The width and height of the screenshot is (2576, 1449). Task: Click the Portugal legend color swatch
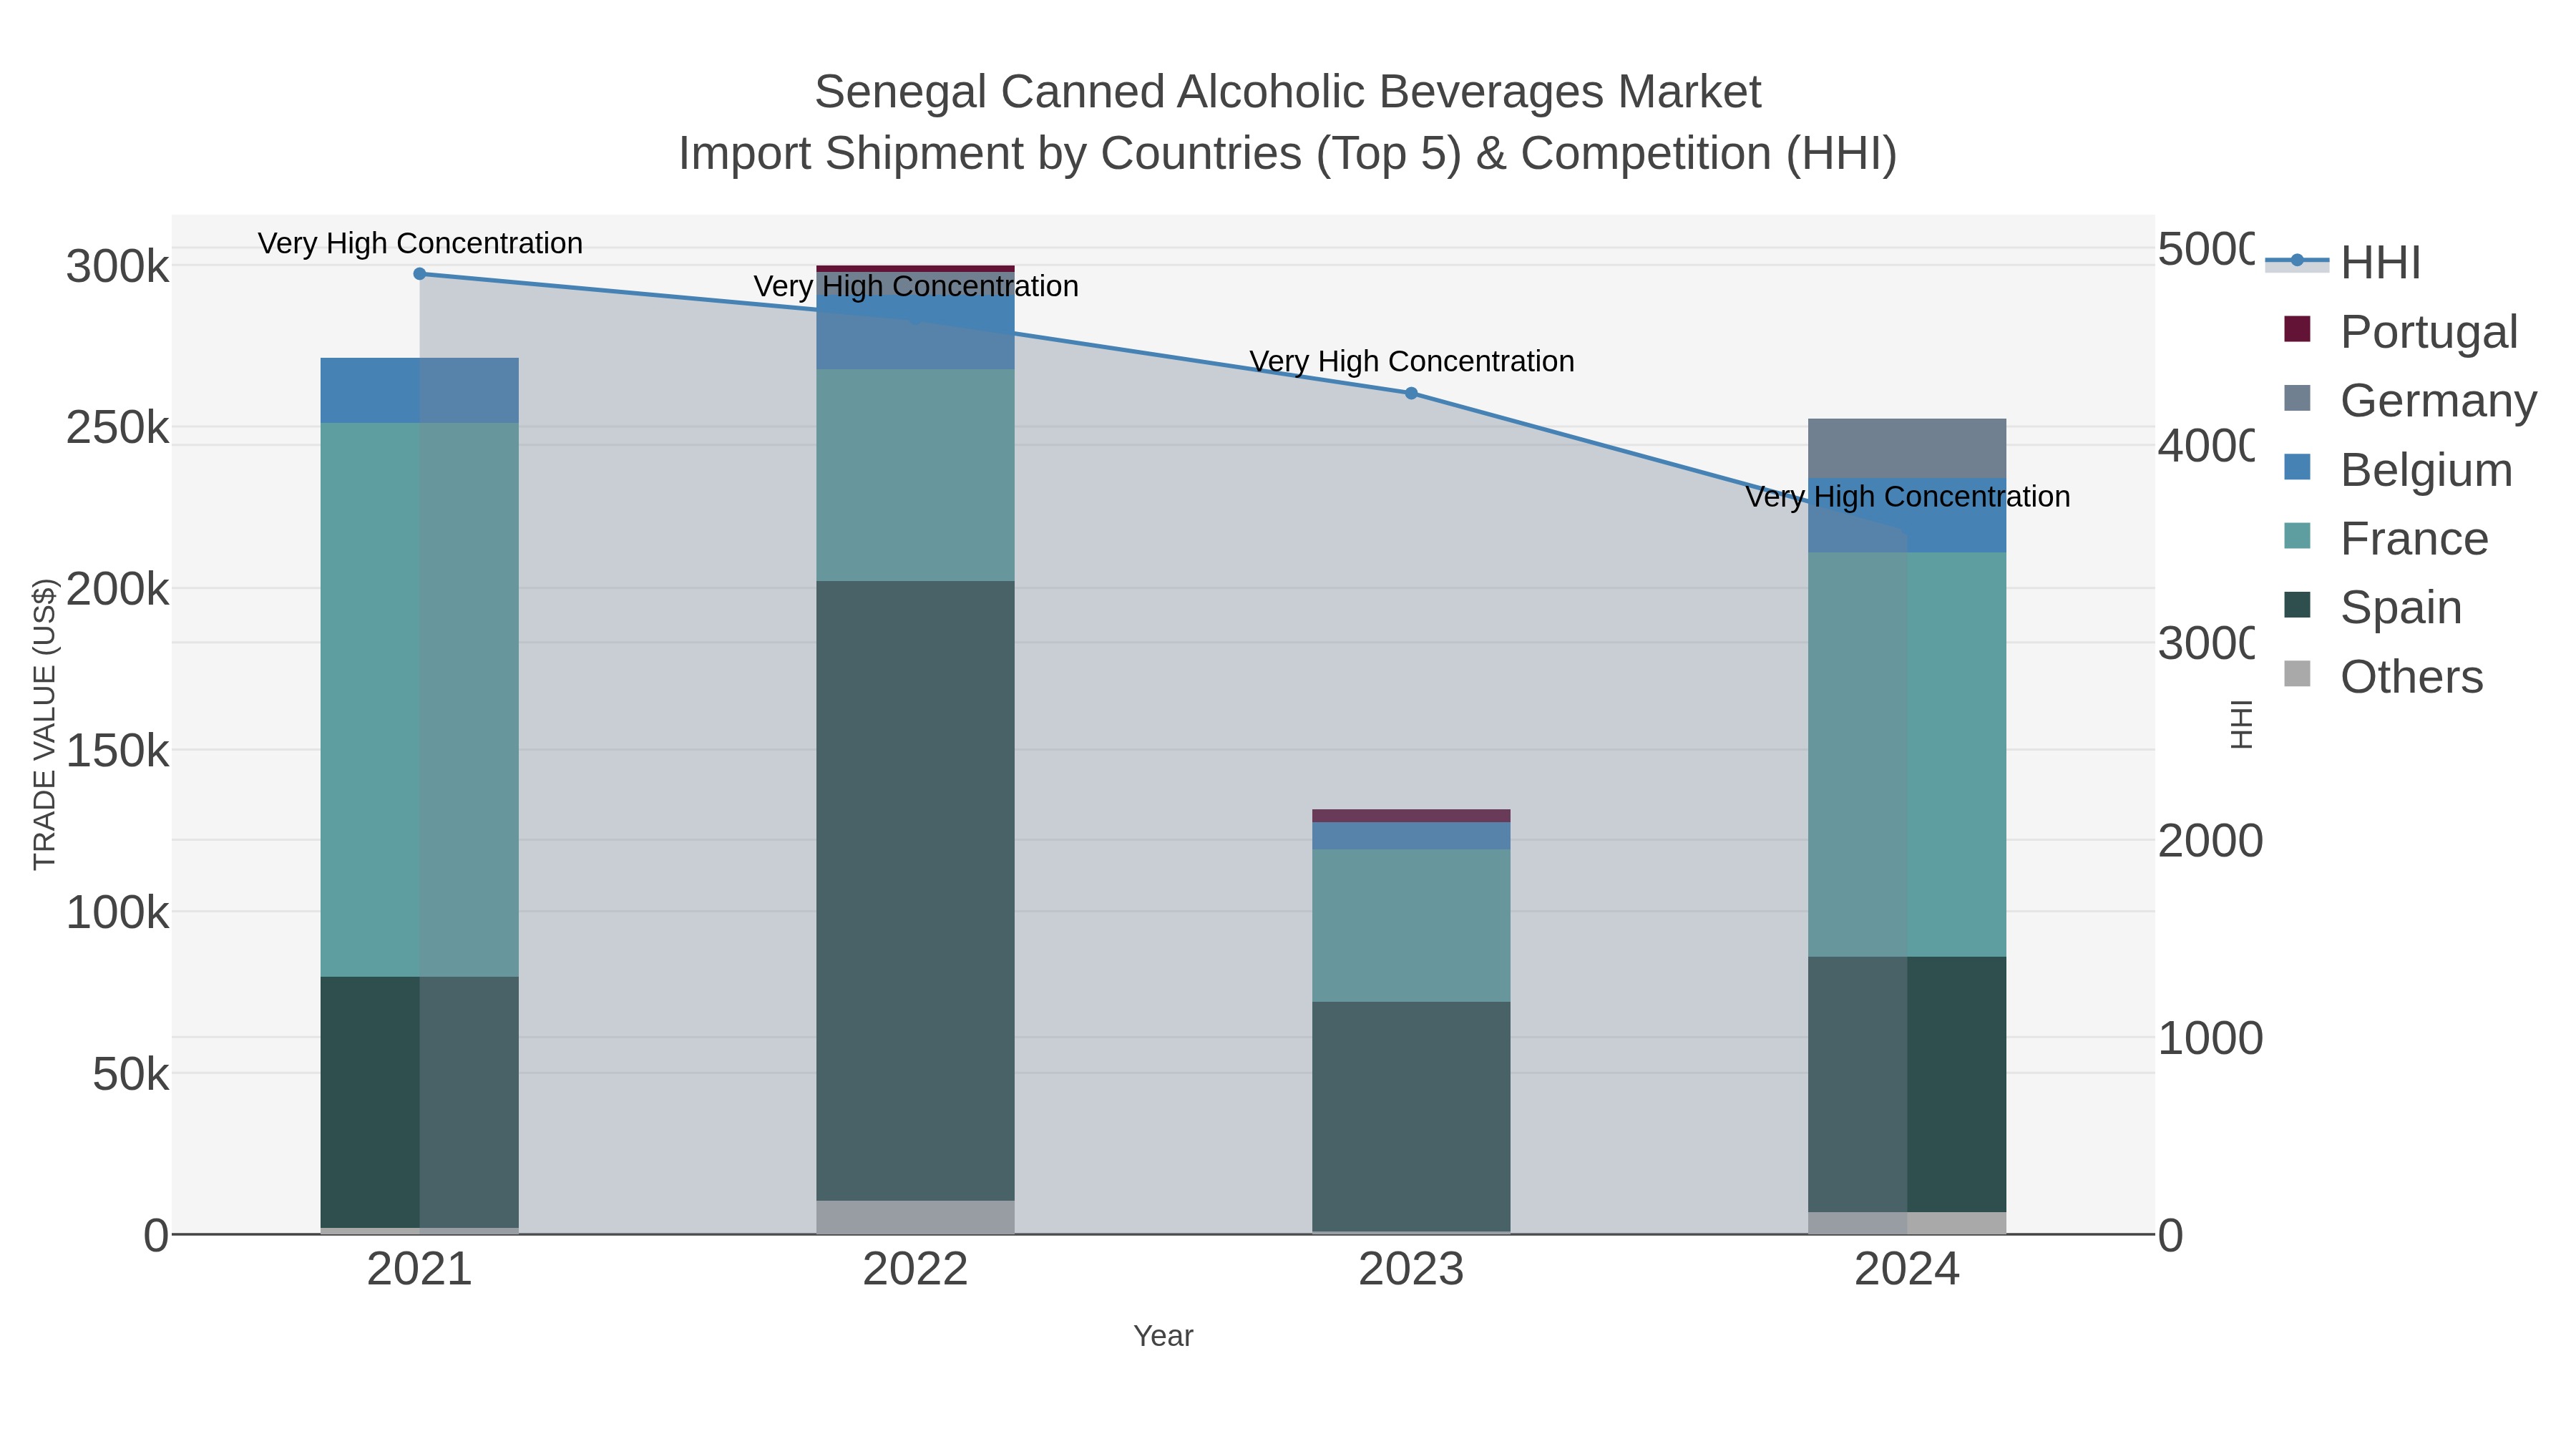[2298, 329]
